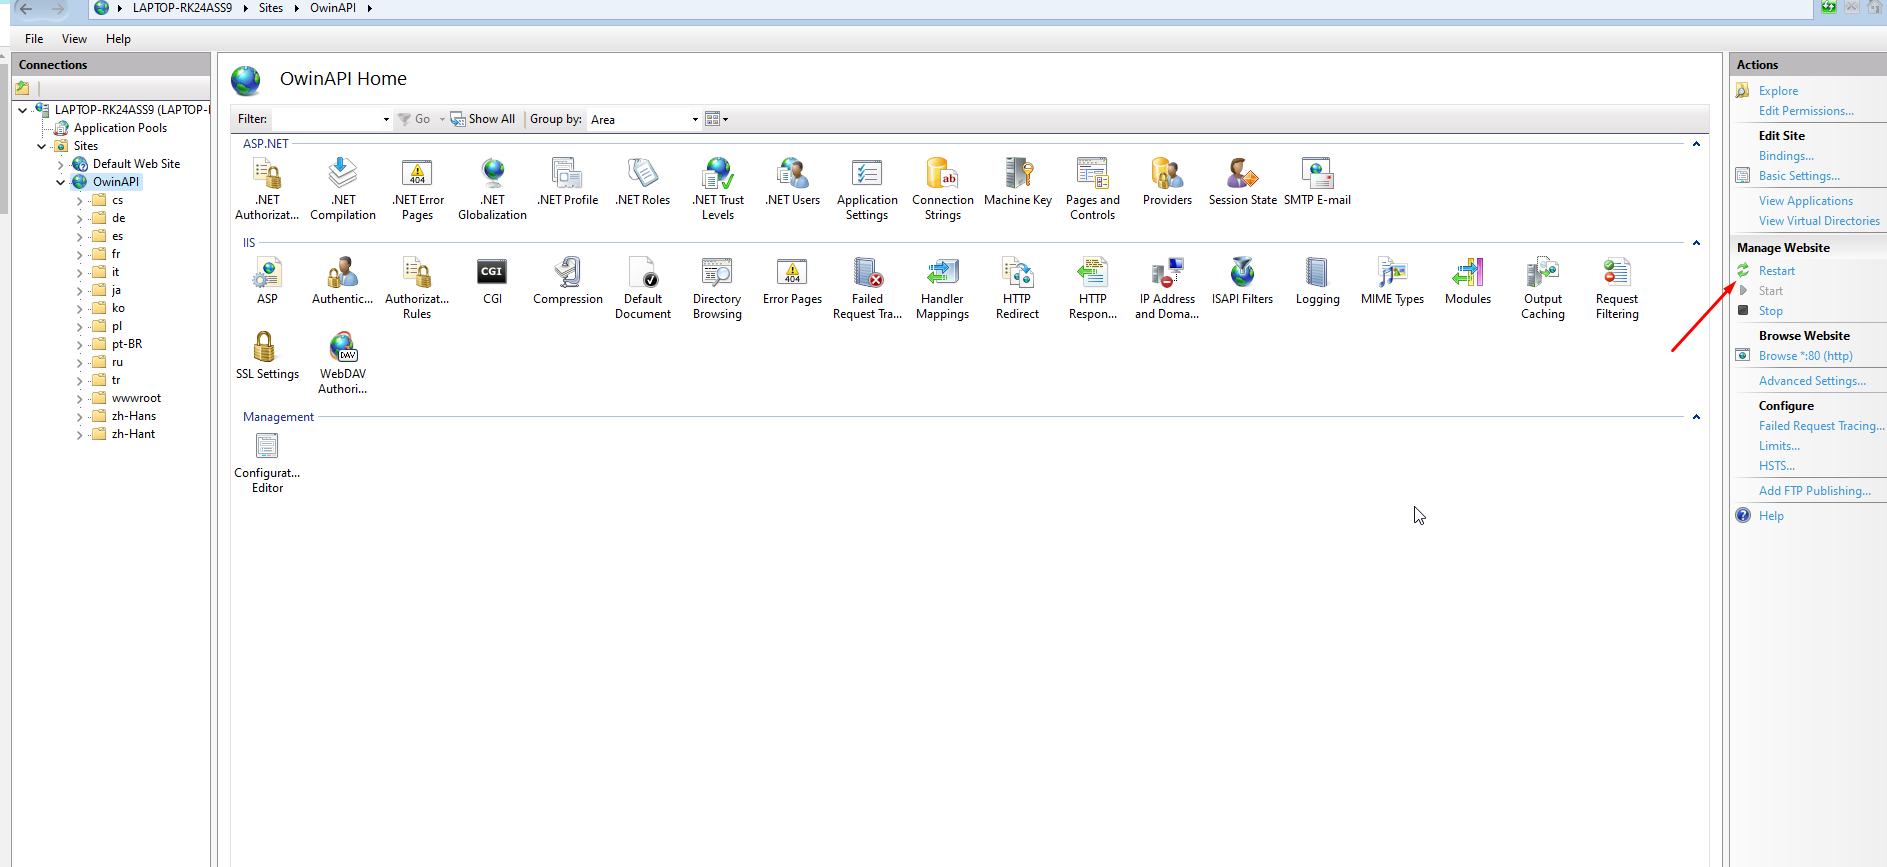Open .NET Trust Levels icon
Screen dimensions: 1887x867
coord(718,189)
